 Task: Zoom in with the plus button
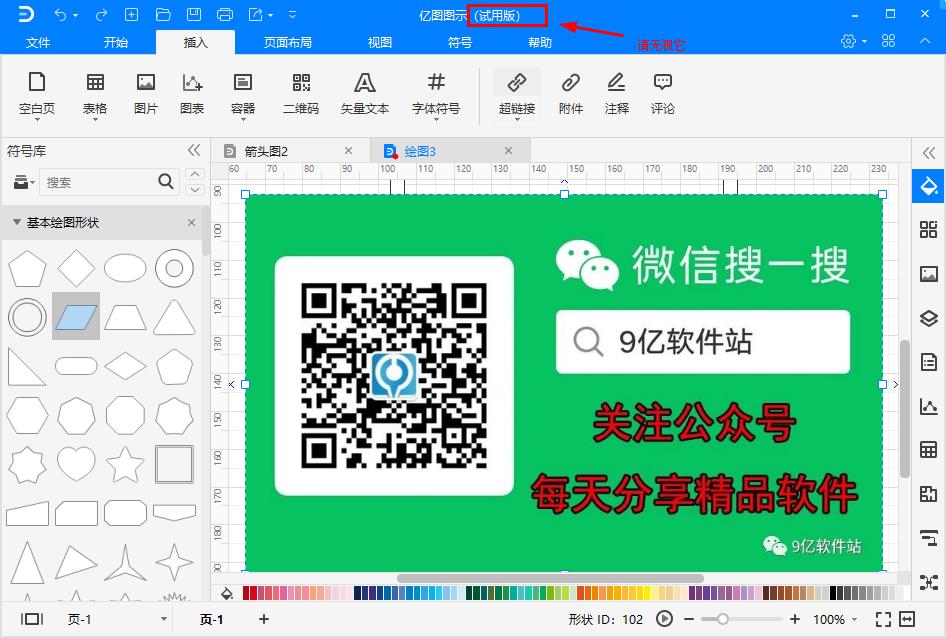[x=795, y=619]
